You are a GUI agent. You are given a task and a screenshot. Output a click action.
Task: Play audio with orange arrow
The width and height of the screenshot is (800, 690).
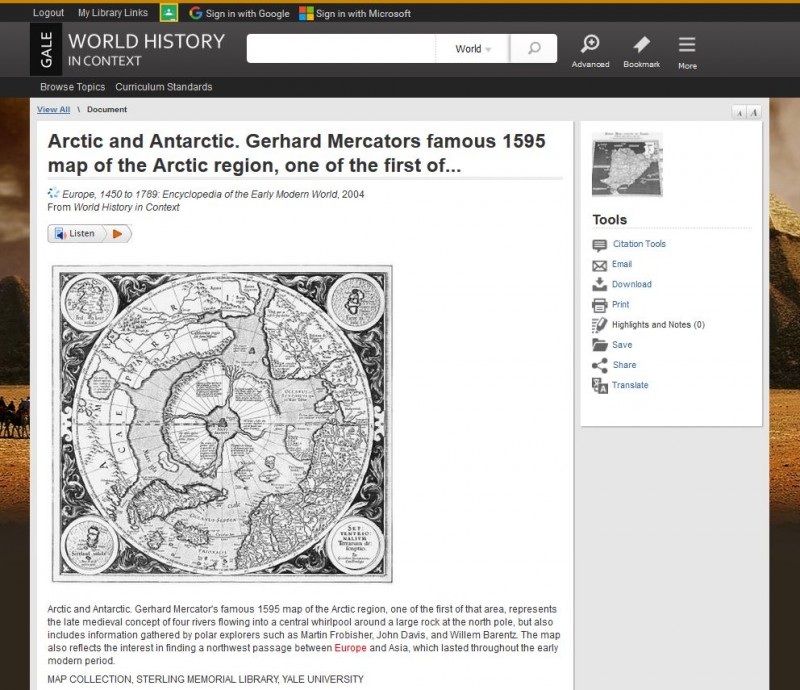[x=118, y=234]
